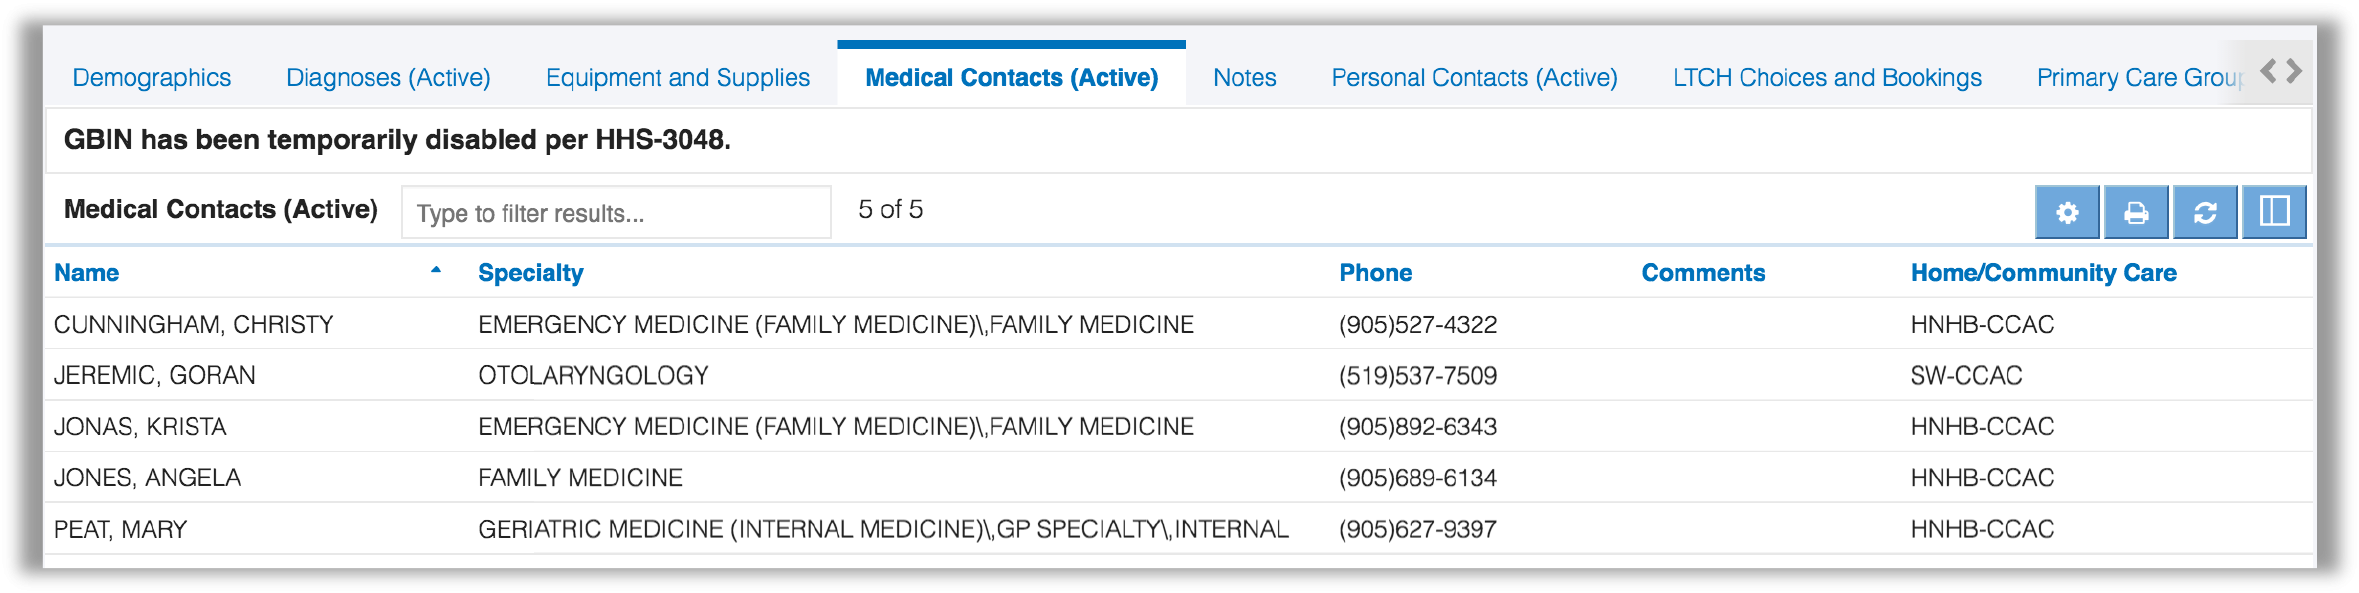Refresh the Medical Contacts table

2205,212
